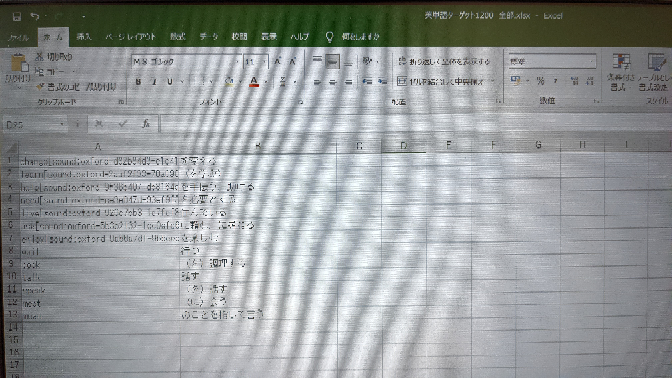Click the Decrease Decimal icon
This screenshot has height=378, width=672.
(x=590, y=81)
